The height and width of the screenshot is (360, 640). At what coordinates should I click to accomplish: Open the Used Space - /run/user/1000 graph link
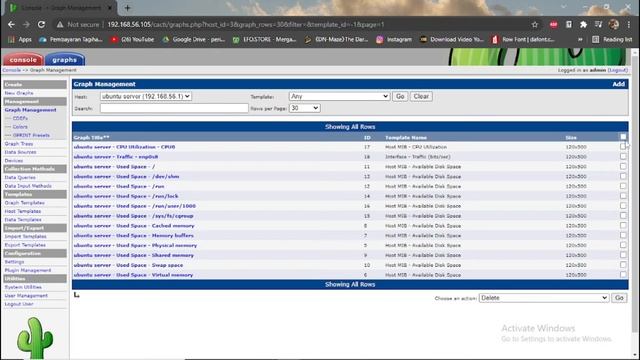pyautogui.click(x=134, y=206)
